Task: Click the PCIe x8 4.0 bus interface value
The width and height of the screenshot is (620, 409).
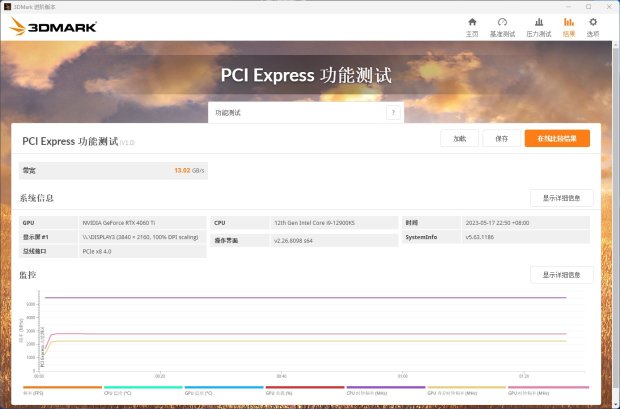Action: (x=96, y=251)
